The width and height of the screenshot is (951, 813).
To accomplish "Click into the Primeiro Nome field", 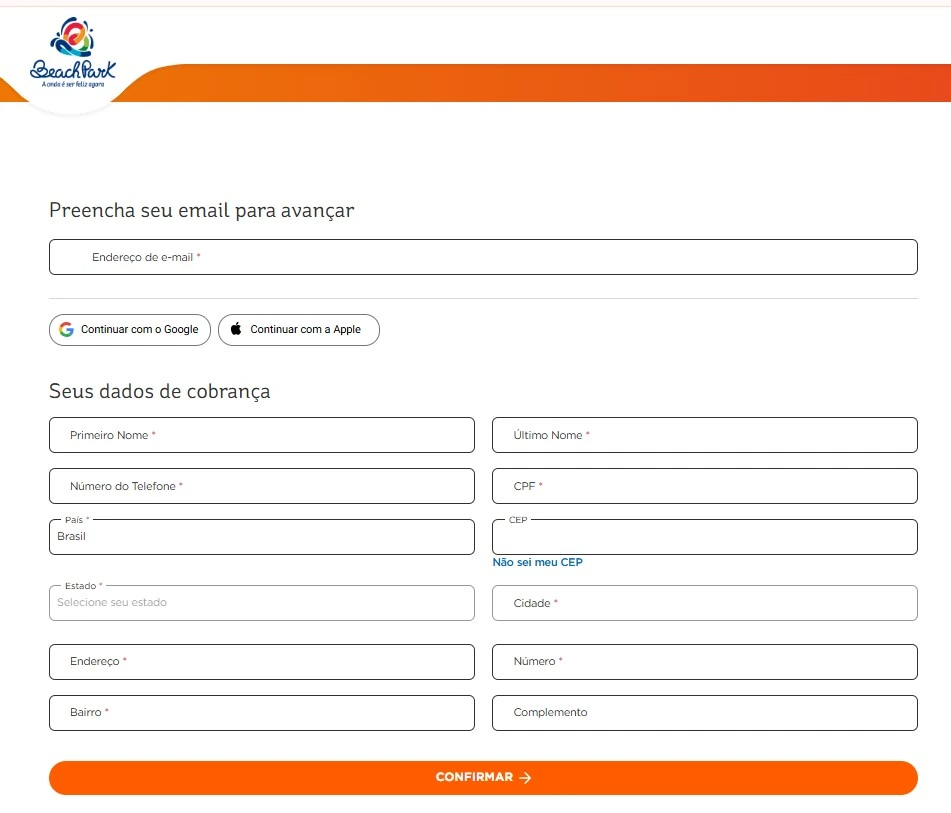I will click(261, 435).
